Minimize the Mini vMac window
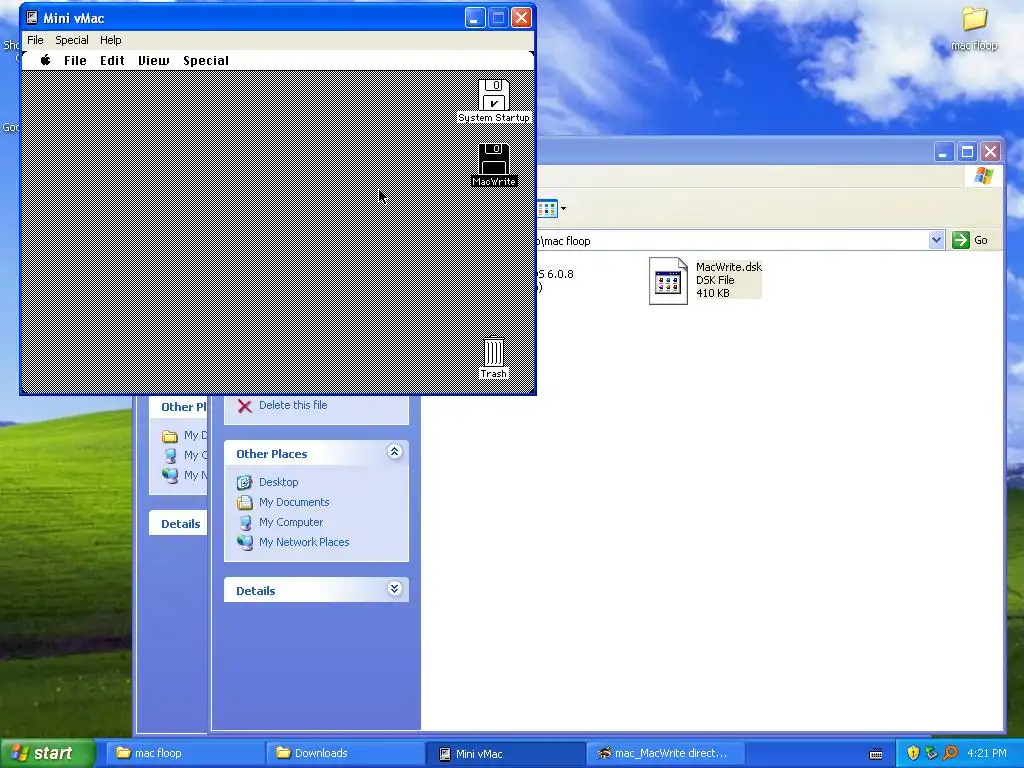The image size is (1024, 768). coord(475,18)
